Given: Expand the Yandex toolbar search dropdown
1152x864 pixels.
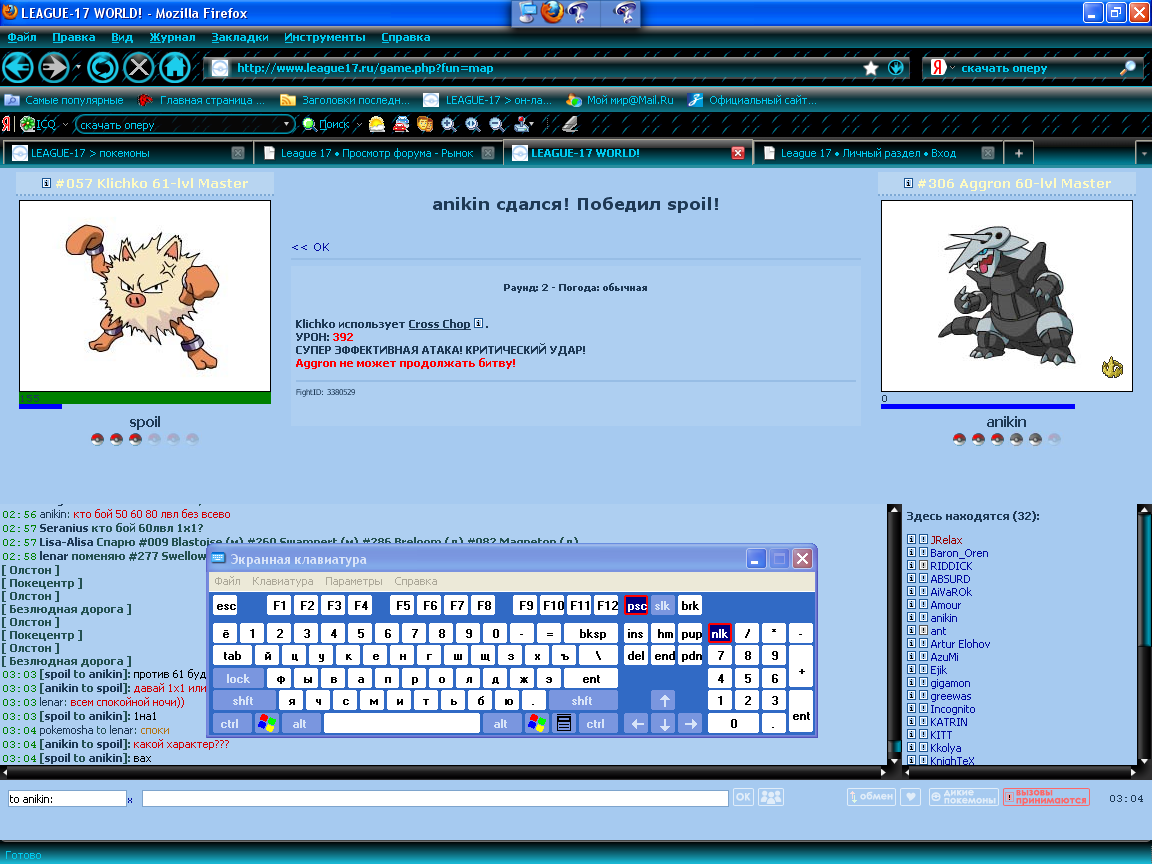Looking at the screenshot, I should tap(287, 124).
